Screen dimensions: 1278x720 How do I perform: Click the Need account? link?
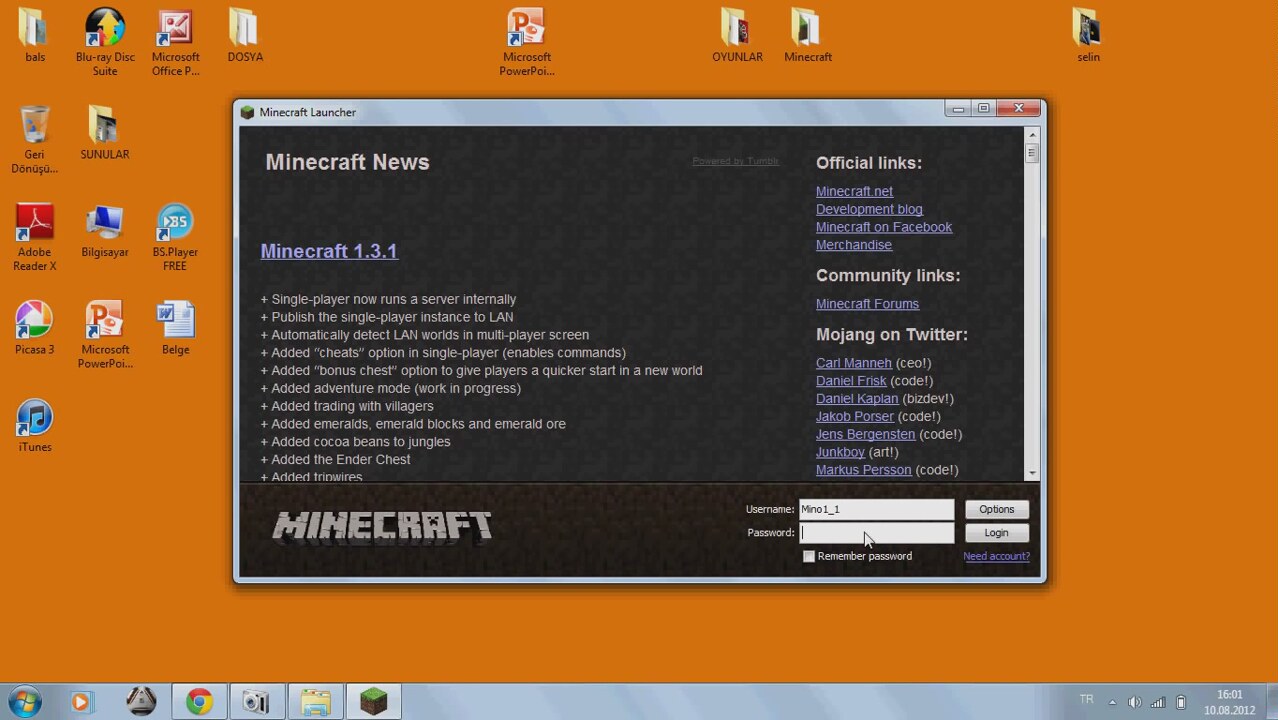coord(996,556)
